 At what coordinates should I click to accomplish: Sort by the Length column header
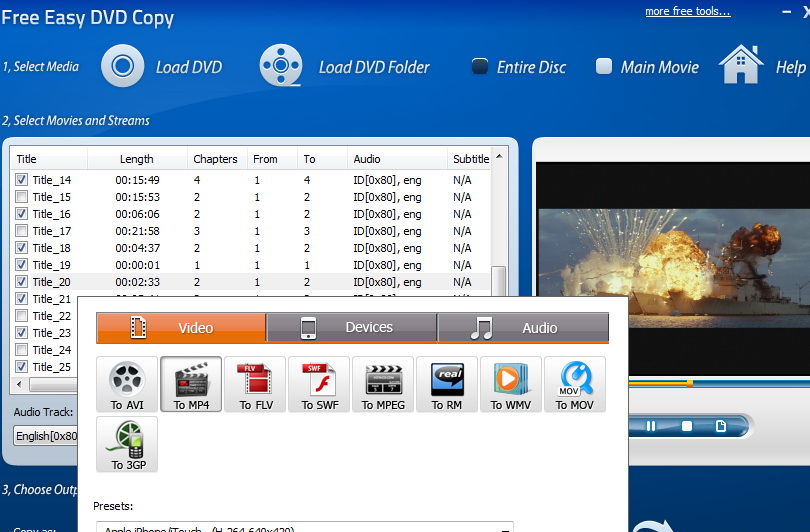coord(137,159)
